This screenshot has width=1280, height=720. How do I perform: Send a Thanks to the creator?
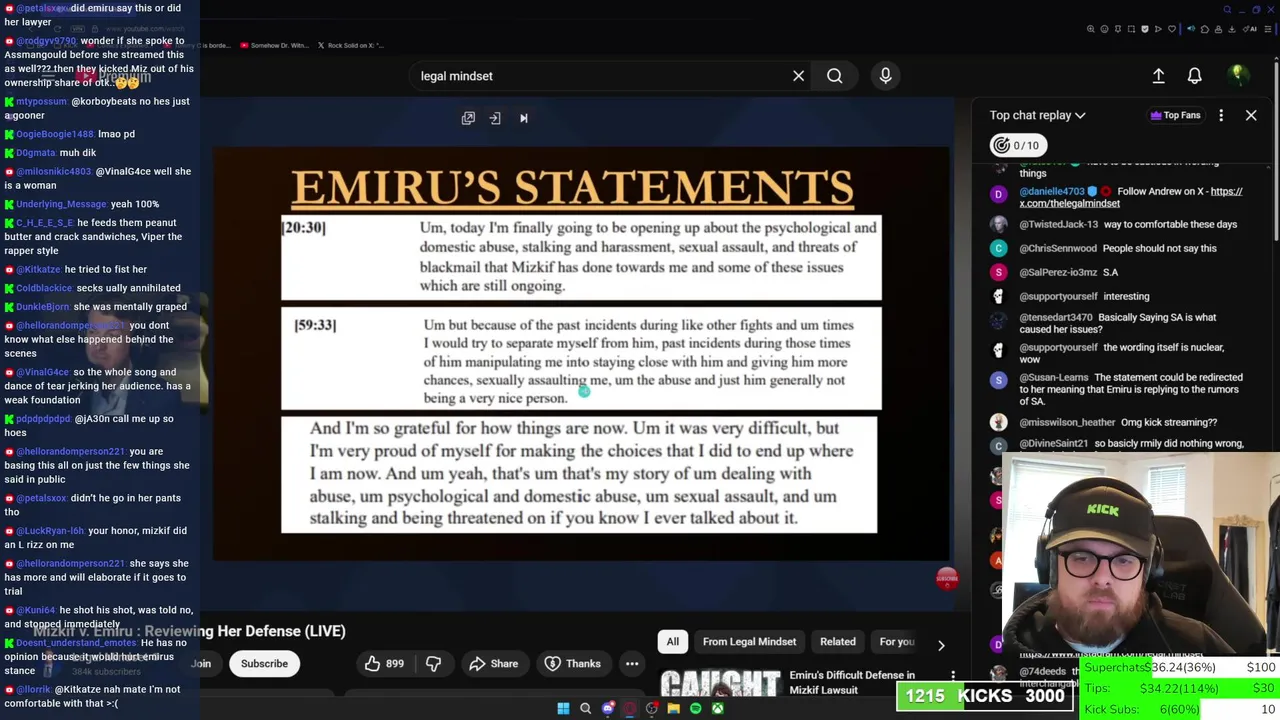[x=572, y=663]
